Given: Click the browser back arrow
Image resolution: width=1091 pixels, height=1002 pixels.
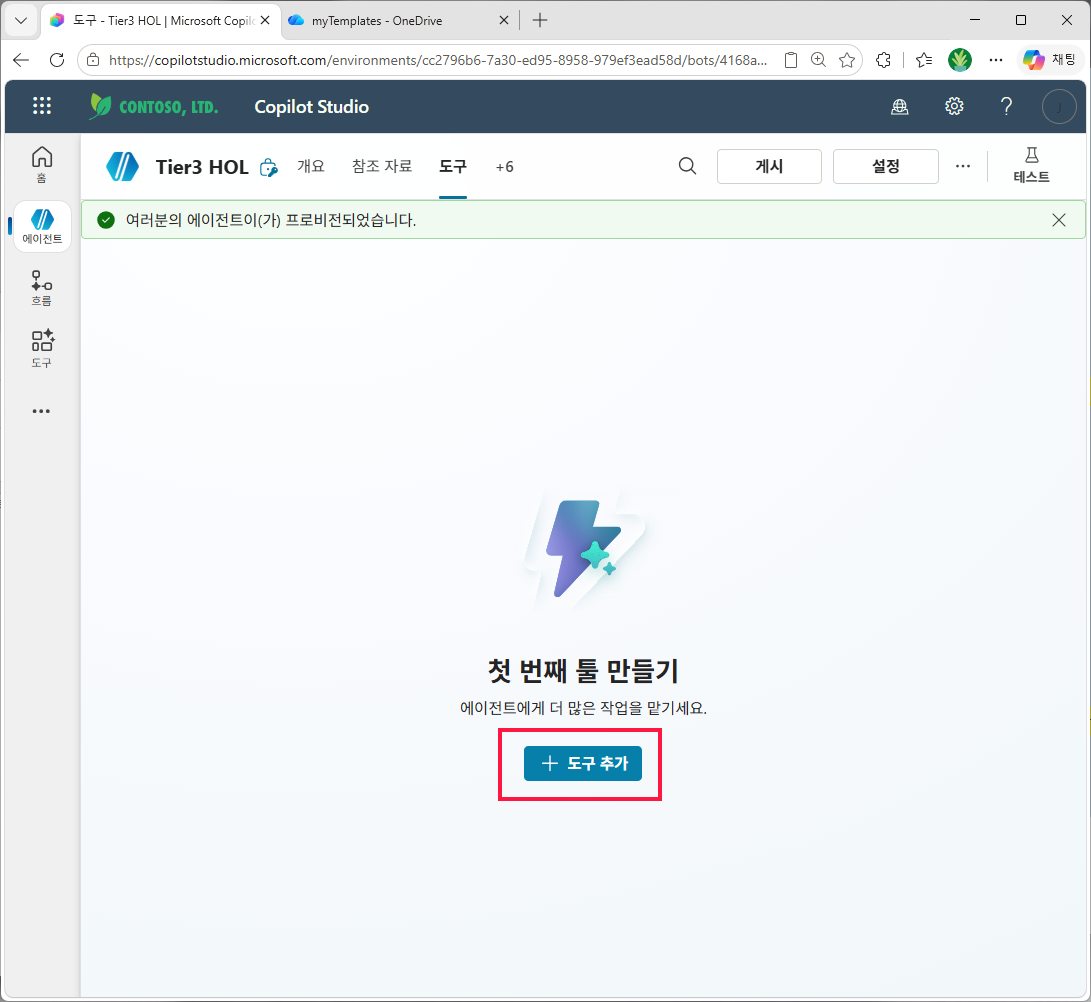Looking at the screenshot, I should pos(21,60).
